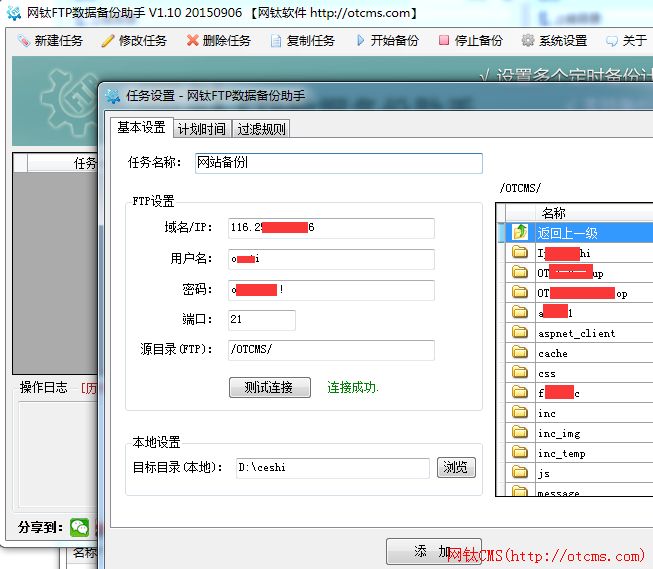Click the 删除任务 red X icon
653x569 pixels.
coord(192,40)
